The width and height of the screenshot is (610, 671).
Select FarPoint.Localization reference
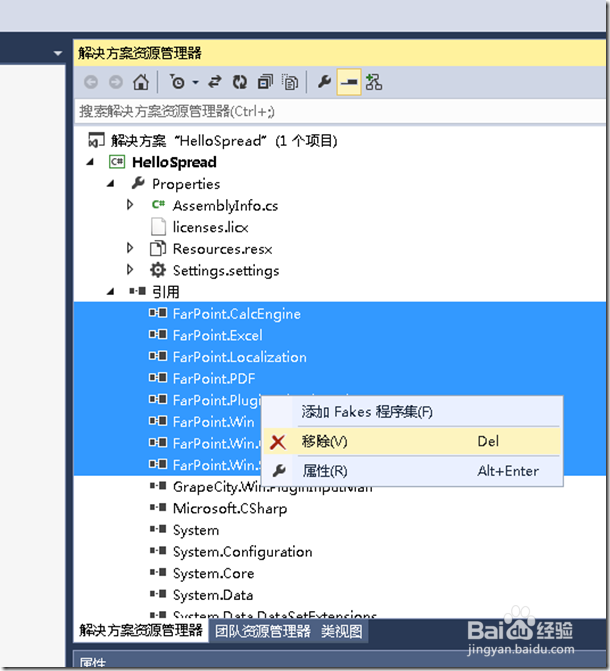coord(240,357)
